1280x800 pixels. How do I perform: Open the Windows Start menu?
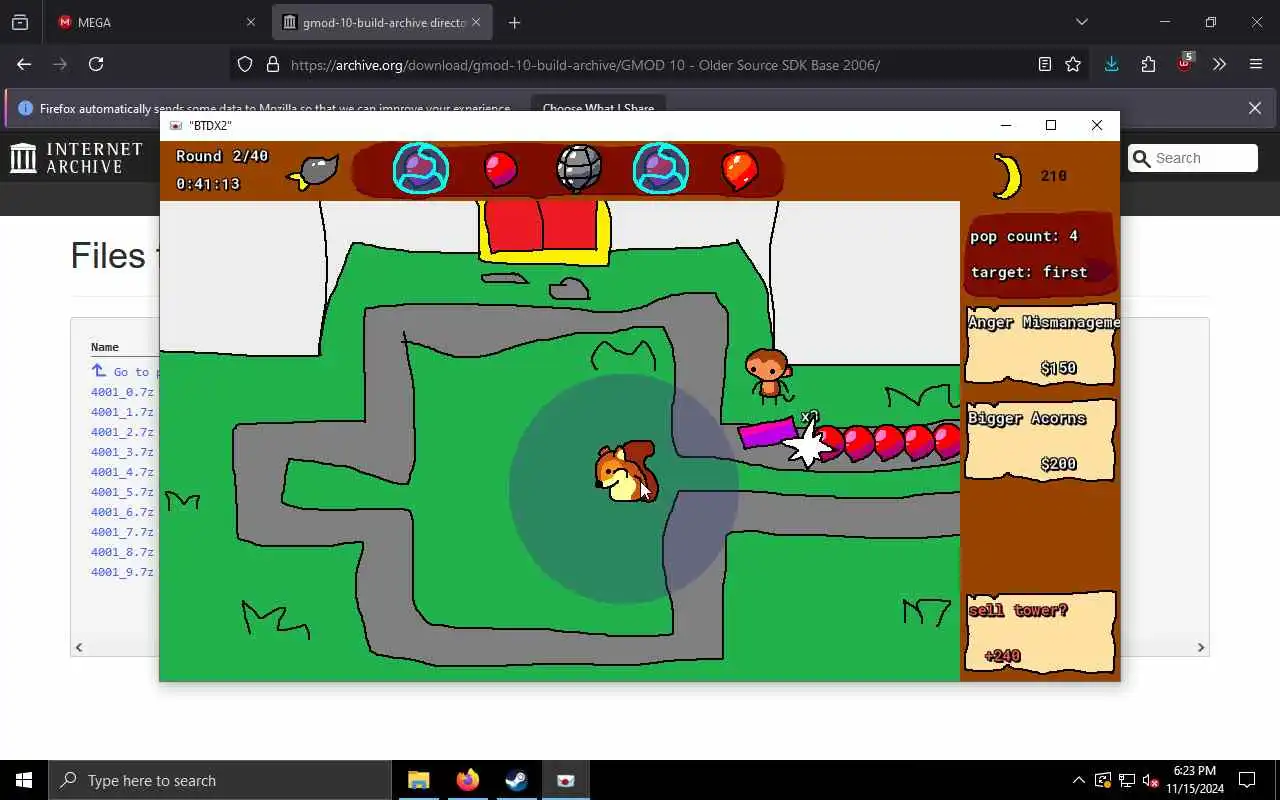coord(24,780)
